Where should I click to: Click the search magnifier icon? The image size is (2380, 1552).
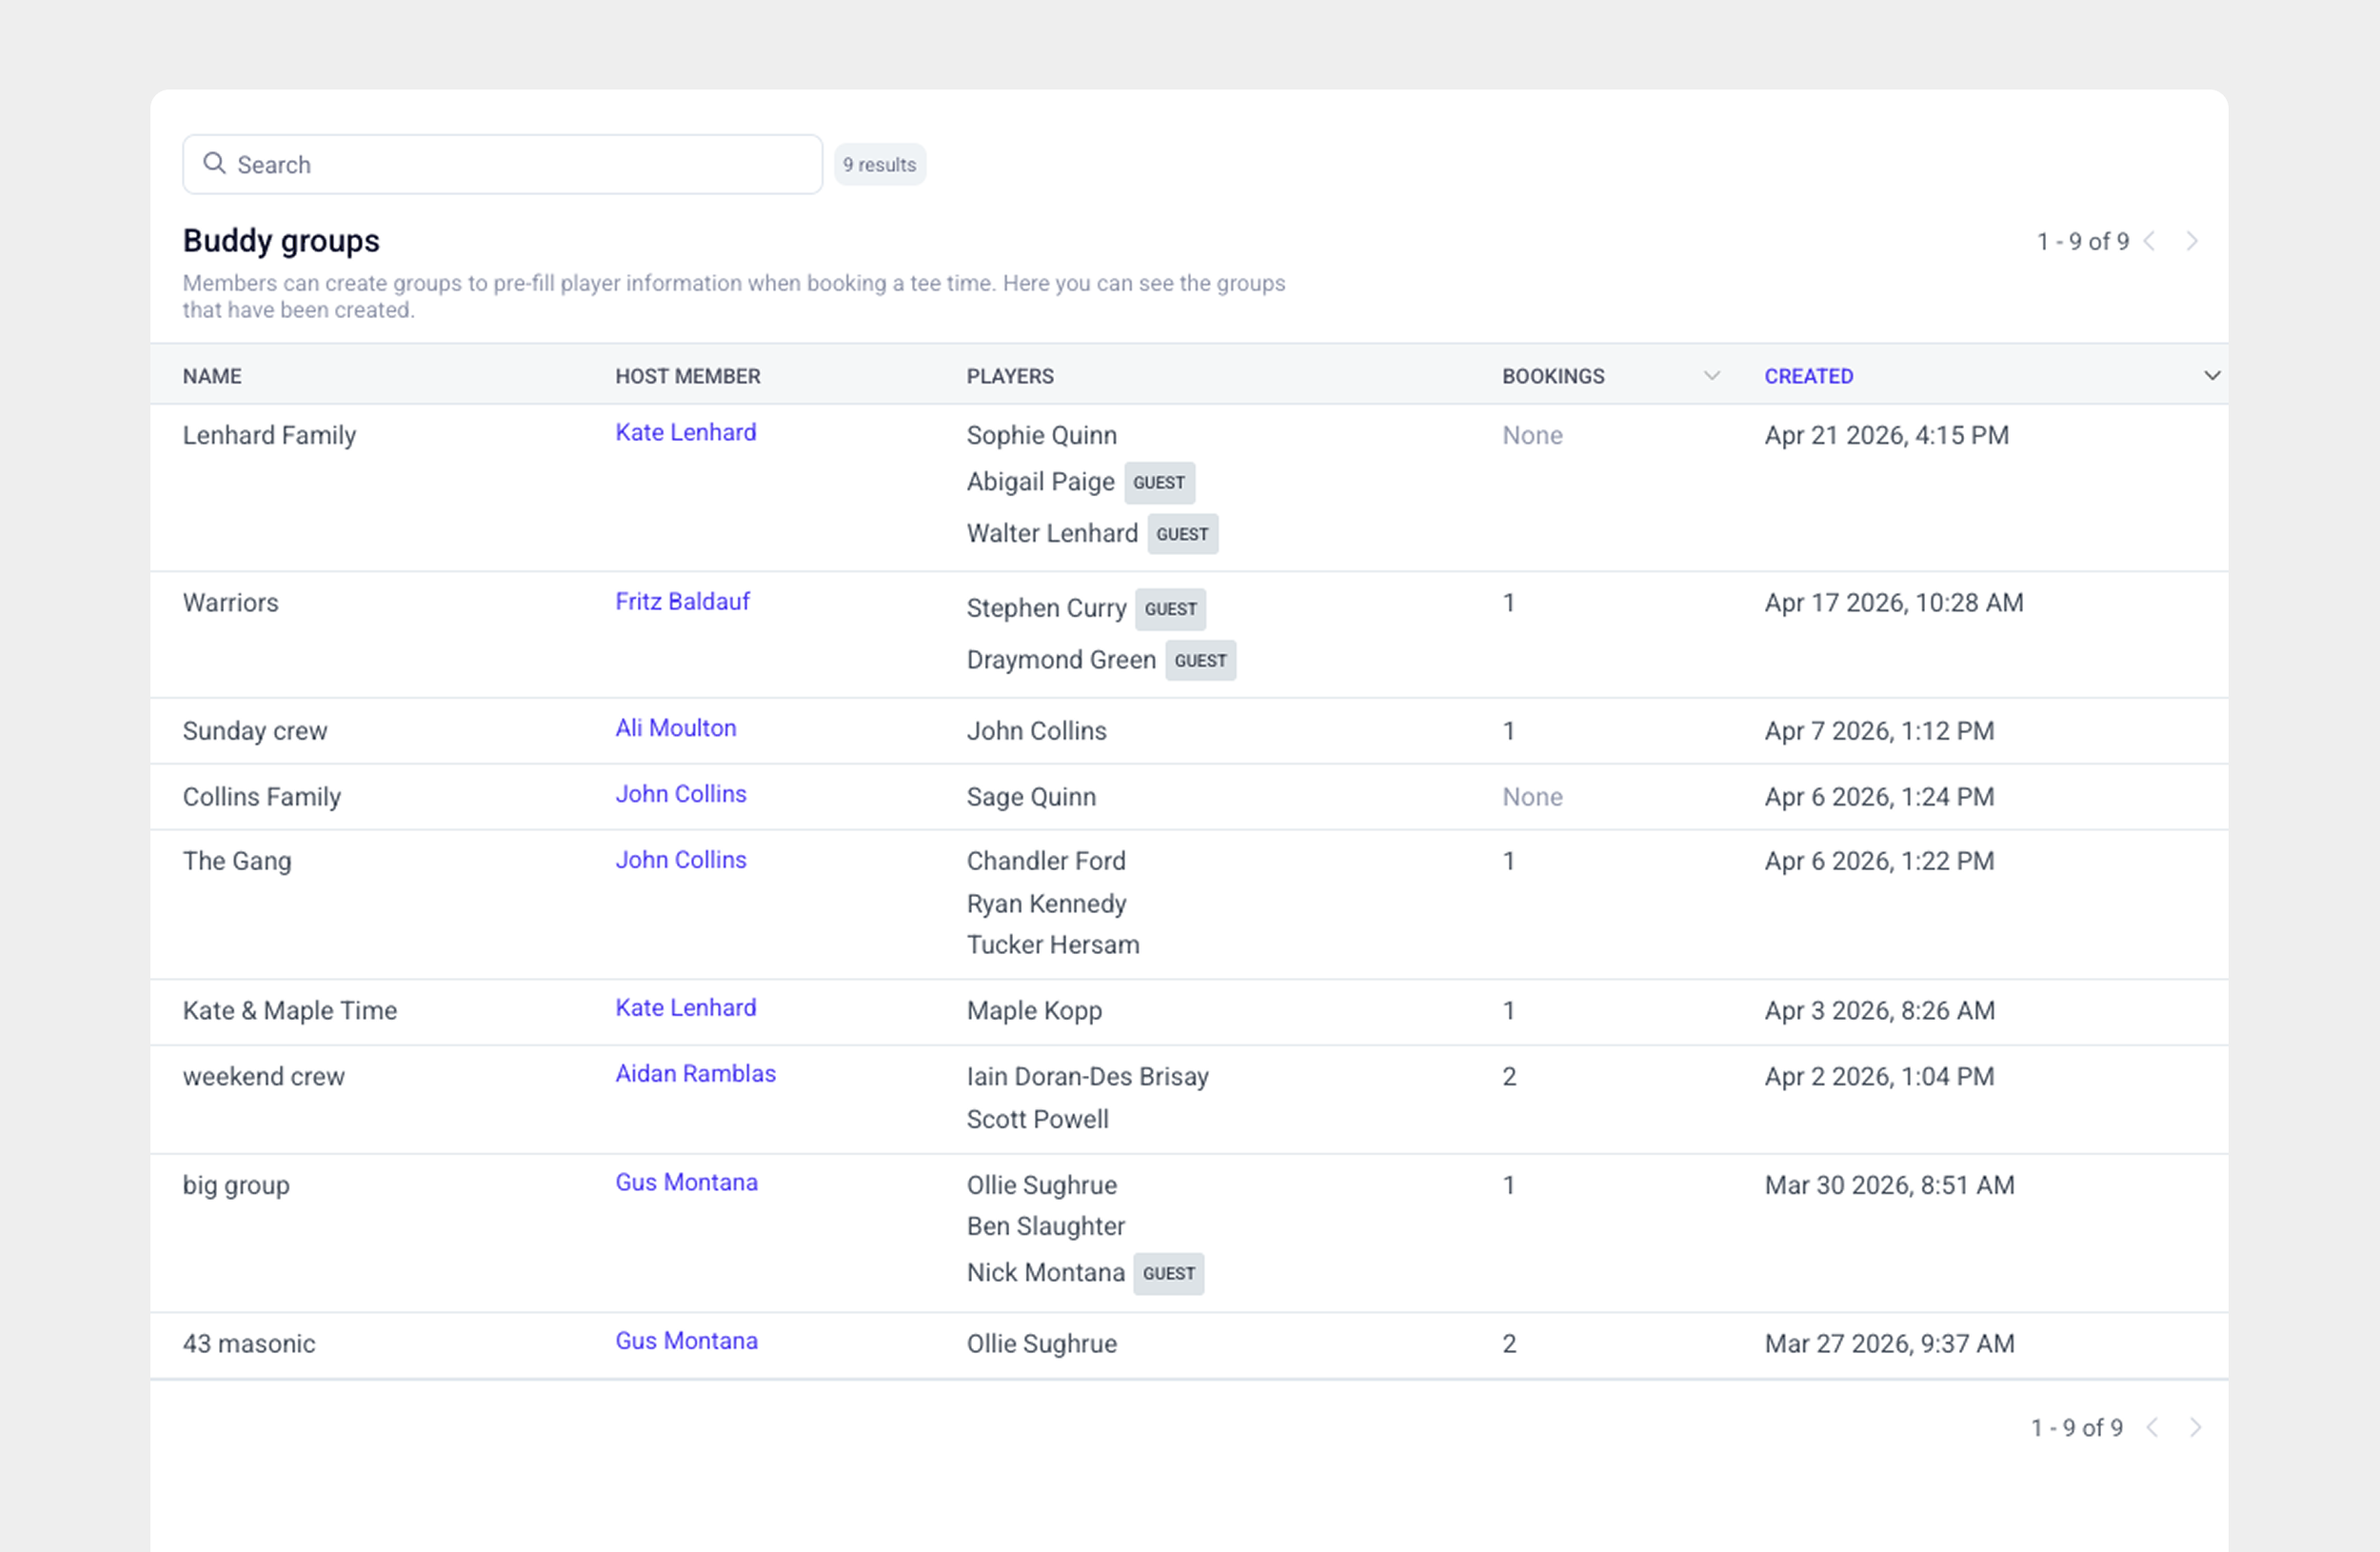click(x=215, y=163)
